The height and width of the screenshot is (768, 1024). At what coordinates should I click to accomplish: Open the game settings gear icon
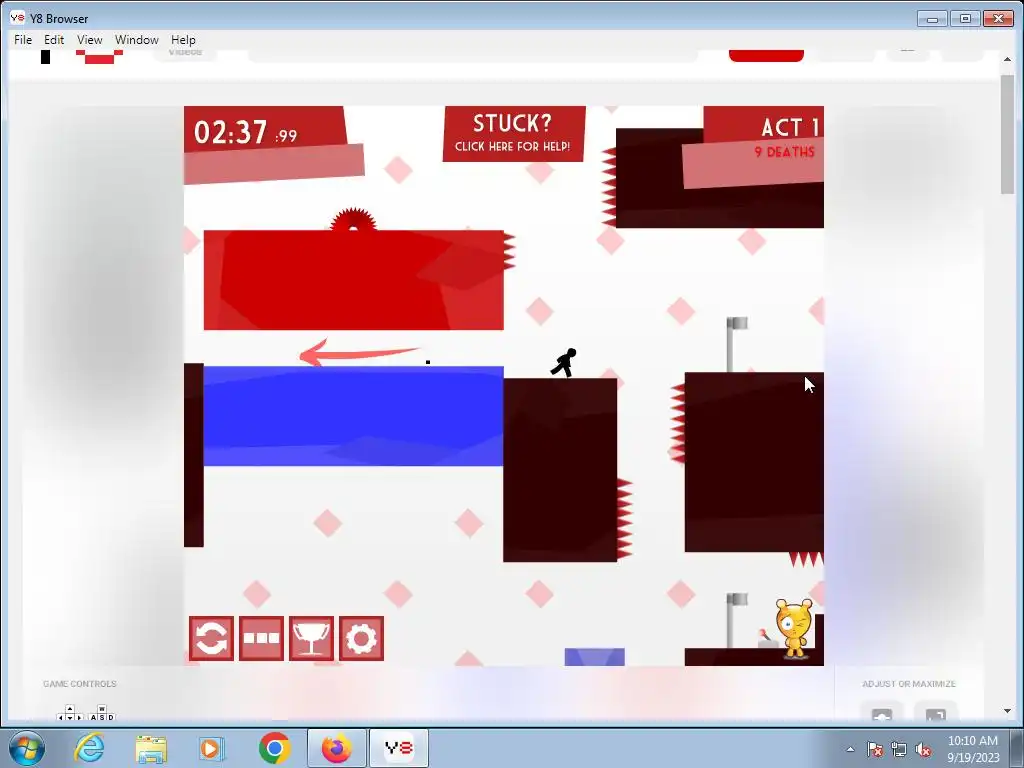(x=361, y=638)
